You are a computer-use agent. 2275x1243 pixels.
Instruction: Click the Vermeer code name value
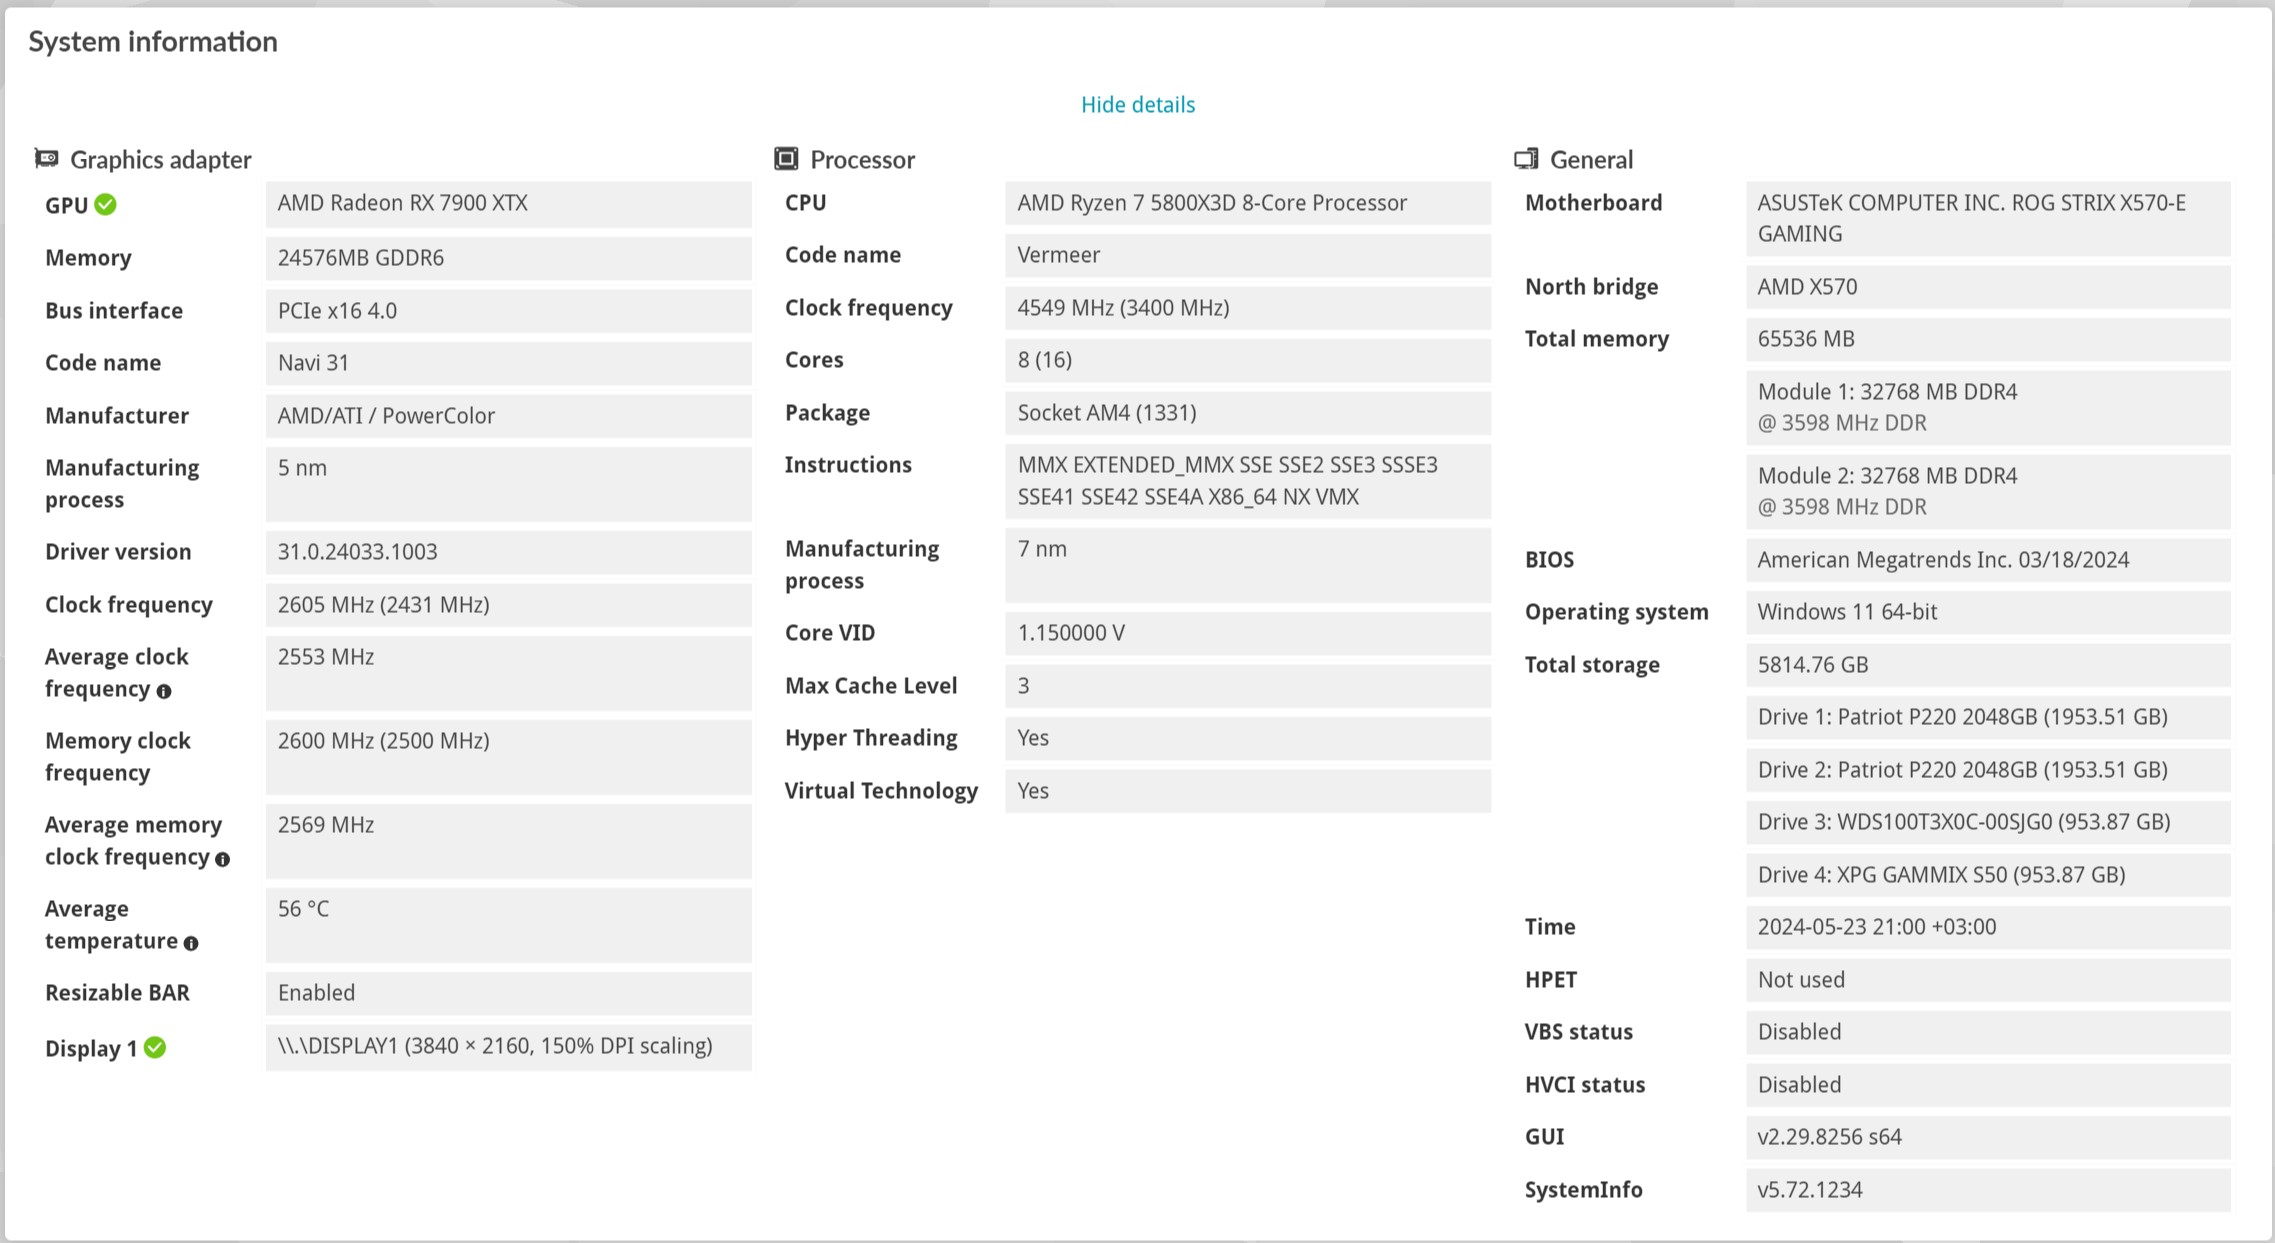1248,255
